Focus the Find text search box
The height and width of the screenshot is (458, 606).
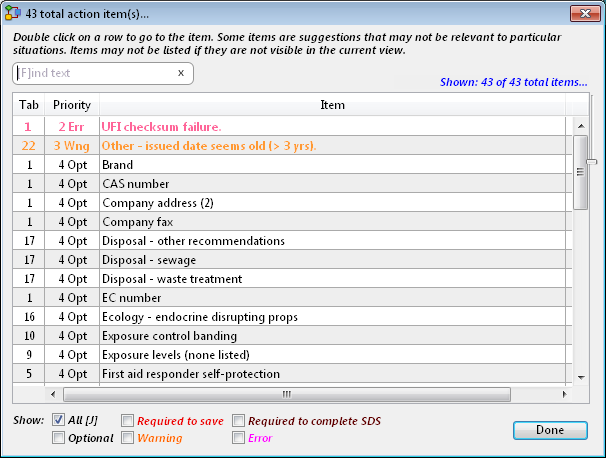pyautogui.click(x=103, y=73)
